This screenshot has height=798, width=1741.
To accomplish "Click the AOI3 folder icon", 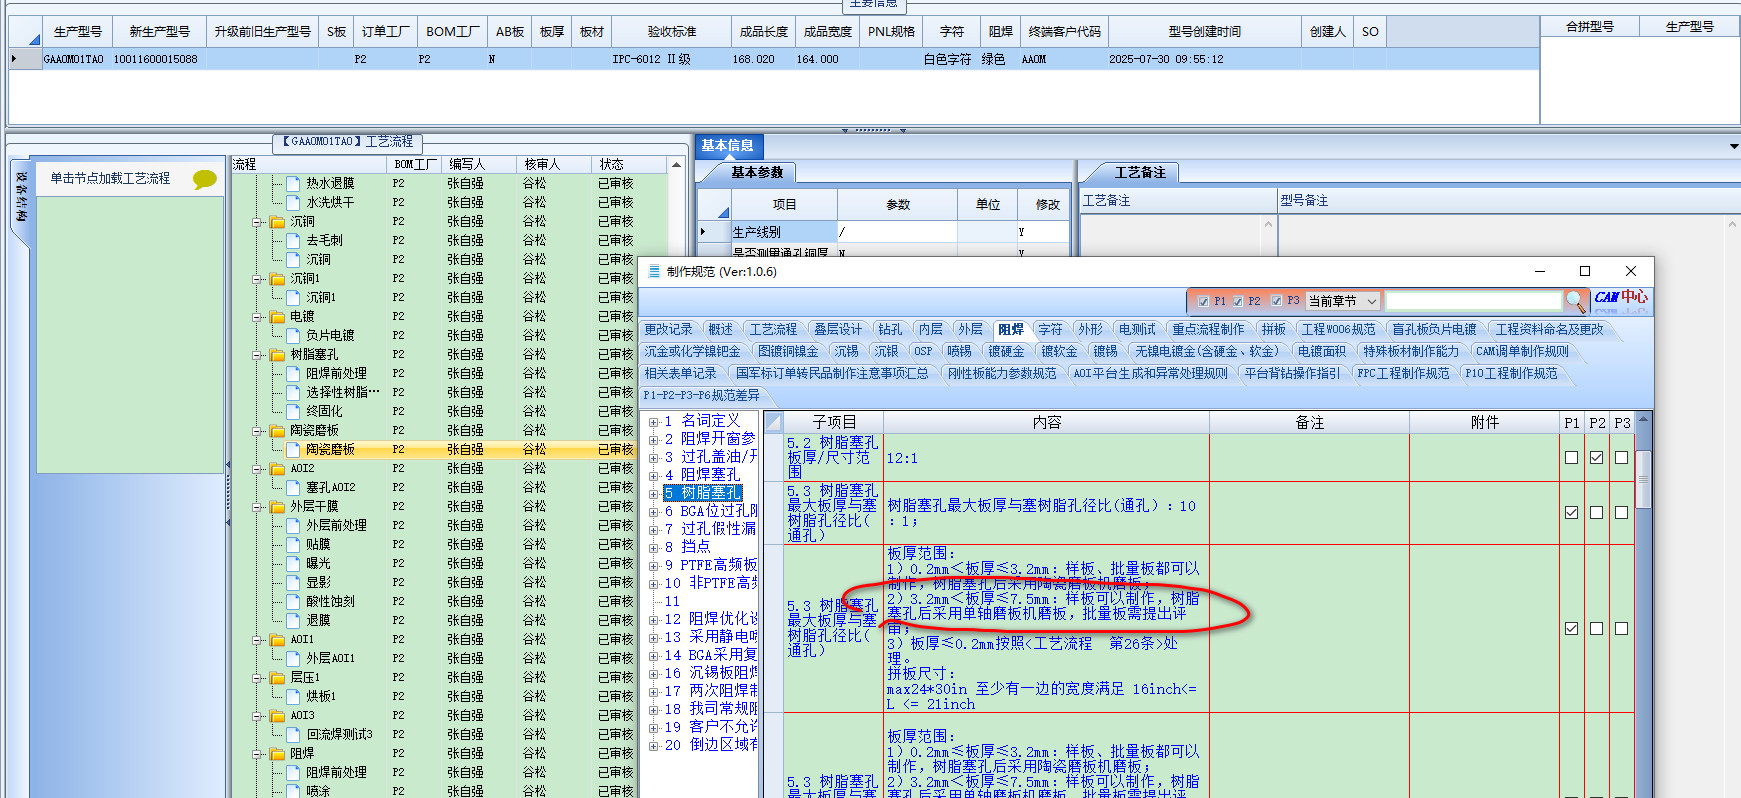I will [277, 715].
